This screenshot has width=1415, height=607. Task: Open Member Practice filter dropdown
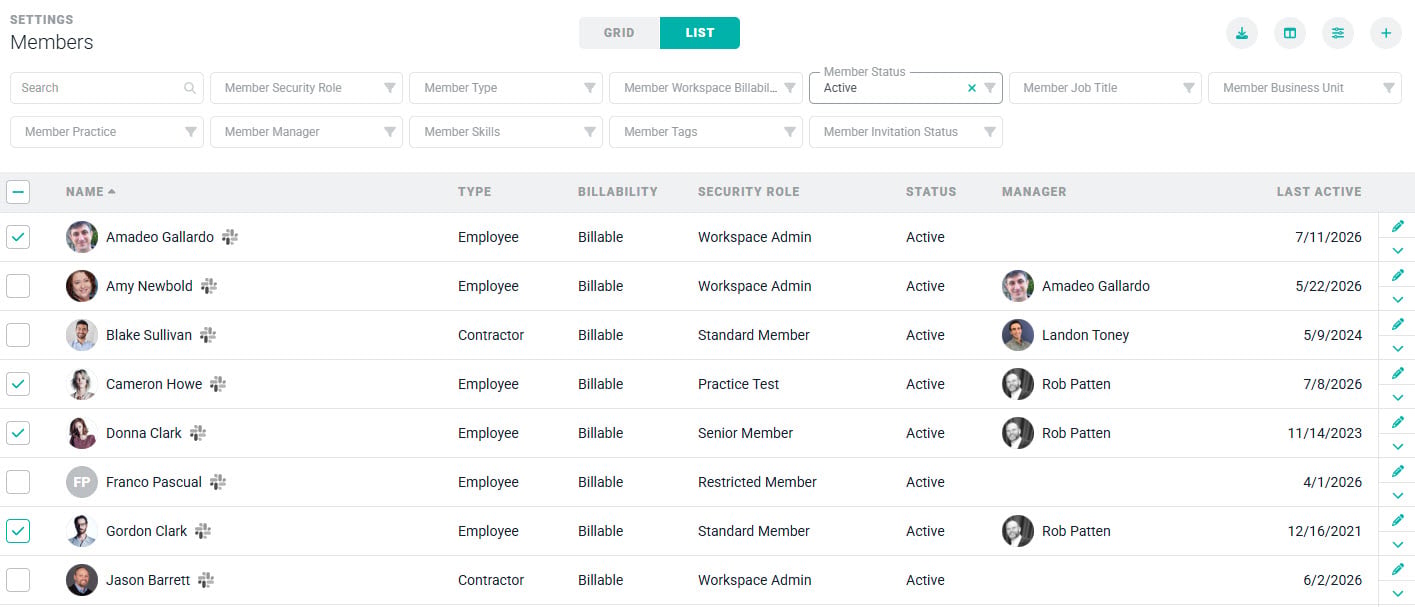pyautogui.click(x=107, y=132)
